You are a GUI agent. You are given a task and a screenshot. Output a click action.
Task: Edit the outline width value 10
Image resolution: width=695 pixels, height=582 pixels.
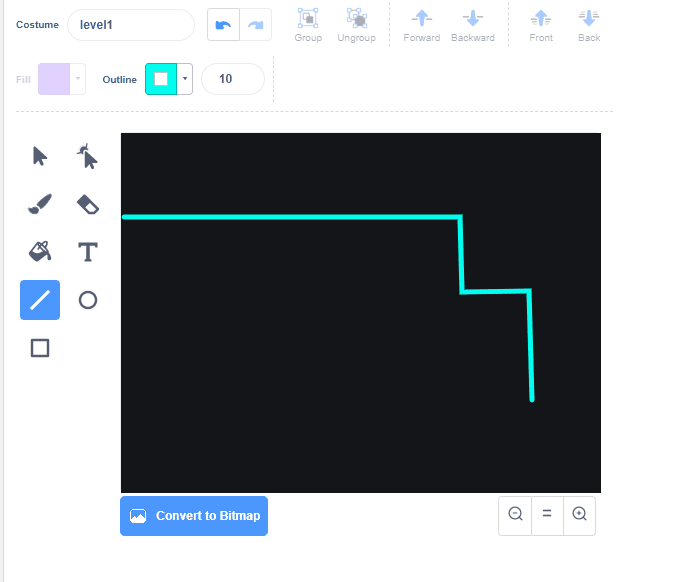[x=233, y=79]
